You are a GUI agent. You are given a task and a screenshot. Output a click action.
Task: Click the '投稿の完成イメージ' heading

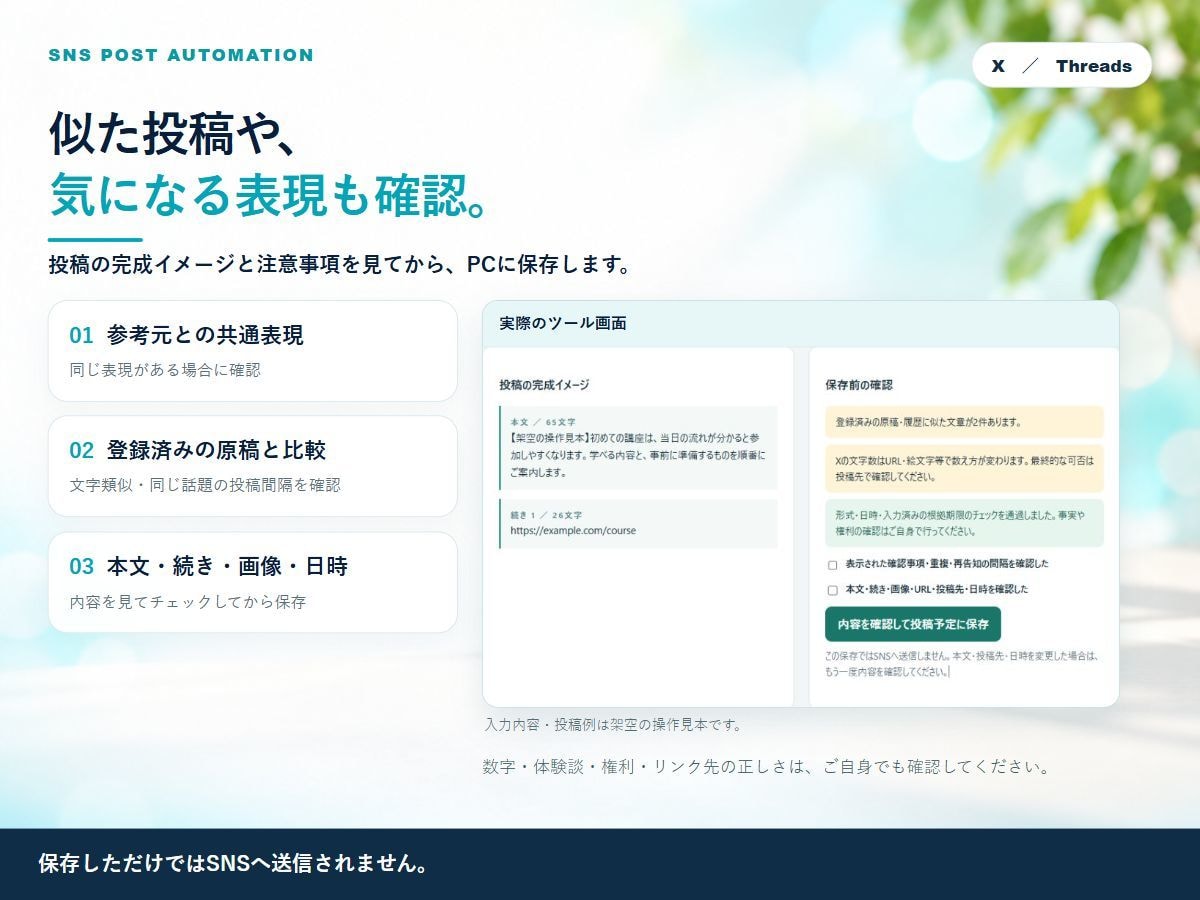click(x=544, y=385)
